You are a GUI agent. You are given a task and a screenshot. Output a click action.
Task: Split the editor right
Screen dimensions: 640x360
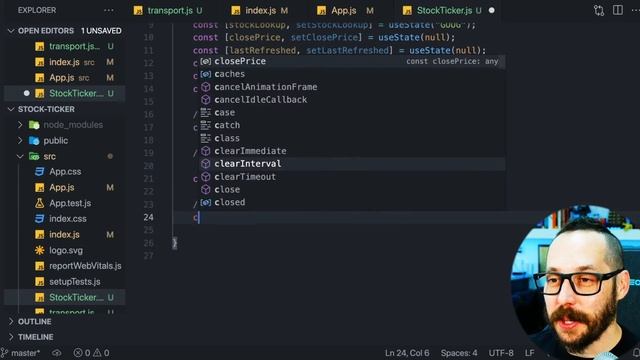[618, 10]
